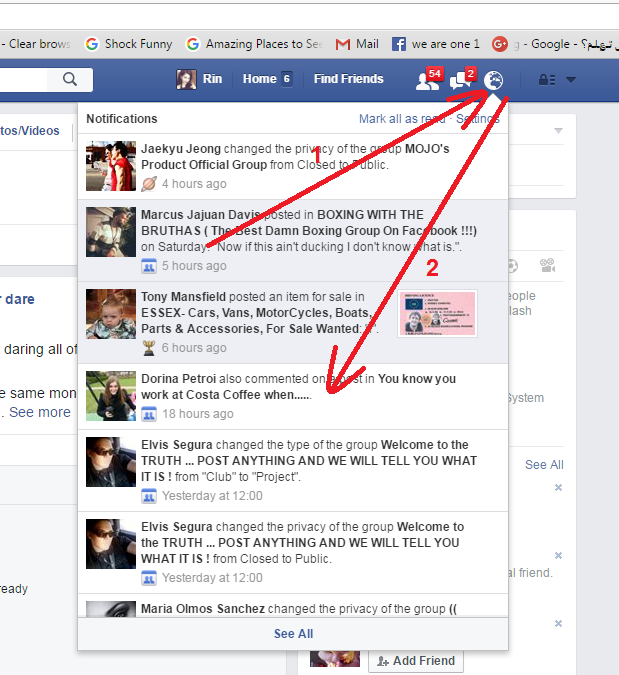Click the Facebook search input field
This screenshot has height=675, width=619.
pyautogui.click(x=24, y=80)
